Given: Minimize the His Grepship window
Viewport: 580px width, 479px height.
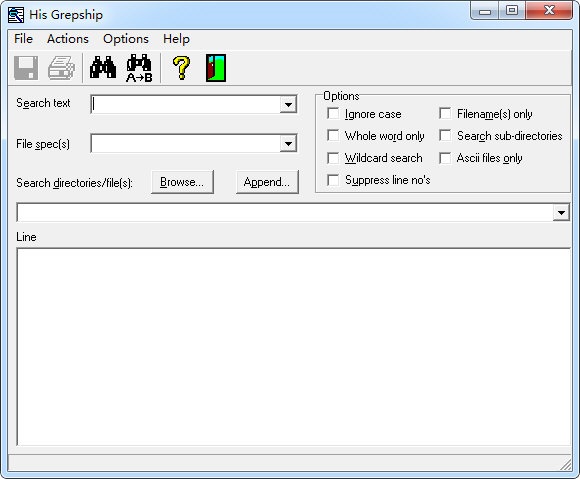Looking at the screenshot, I should coord(485,11).
